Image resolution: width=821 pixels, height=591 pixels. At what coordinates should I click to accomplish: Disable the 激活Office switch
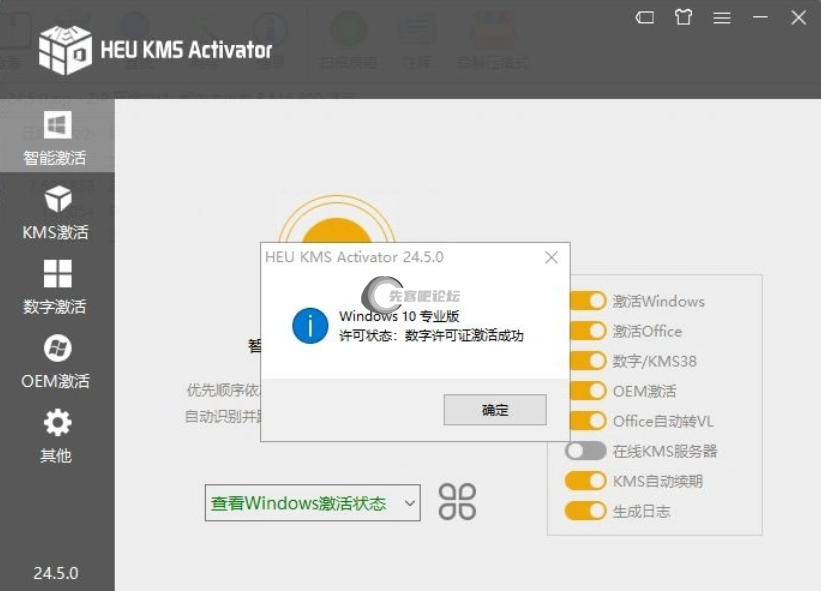(x=586, y=331)
